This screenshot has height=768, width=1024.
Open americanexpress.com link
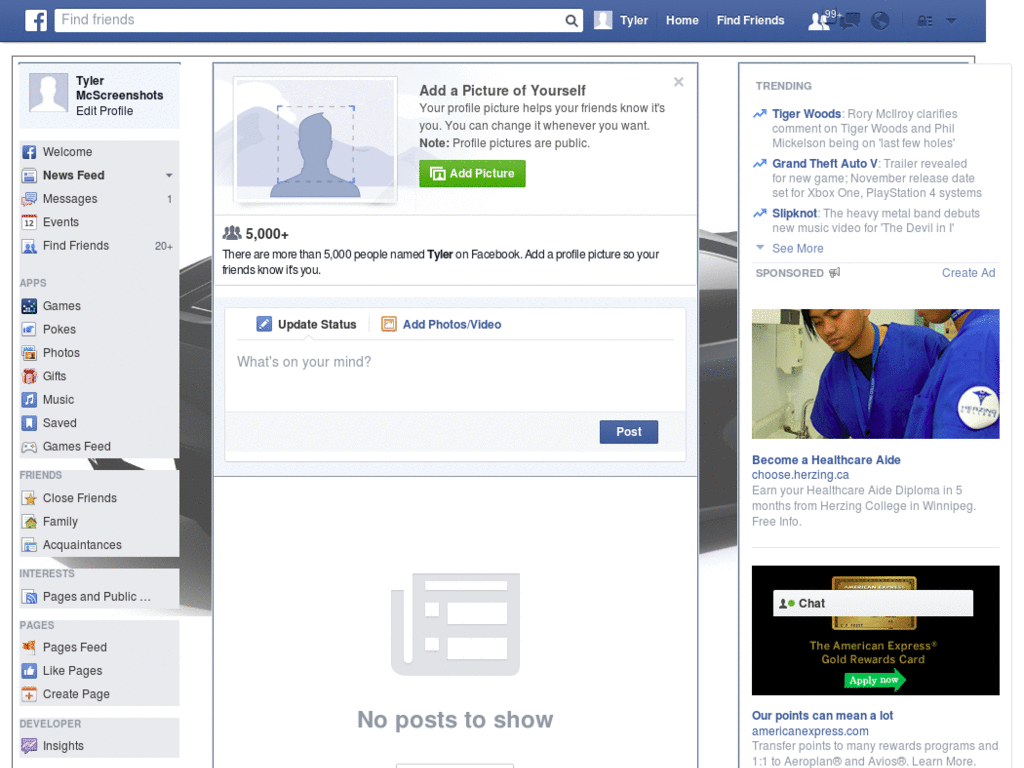810,731
